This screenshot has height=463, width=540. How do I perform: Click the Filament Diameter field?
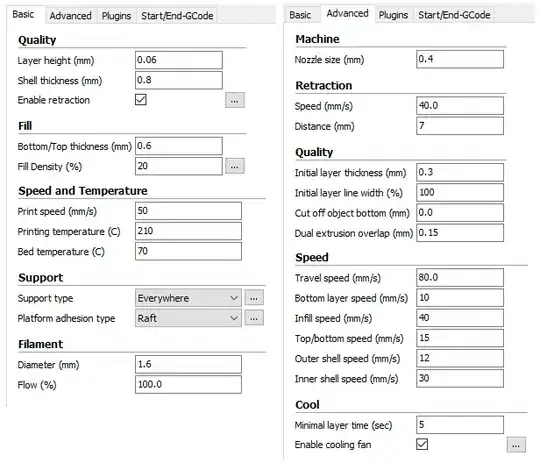[x=188, y=364]
